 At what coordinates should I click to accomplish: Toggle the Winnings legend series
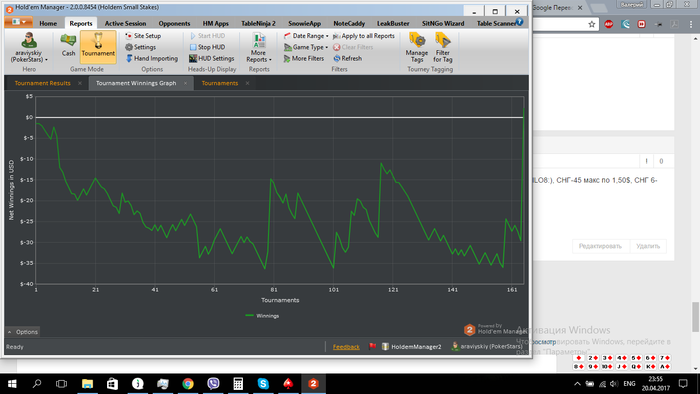262,315
